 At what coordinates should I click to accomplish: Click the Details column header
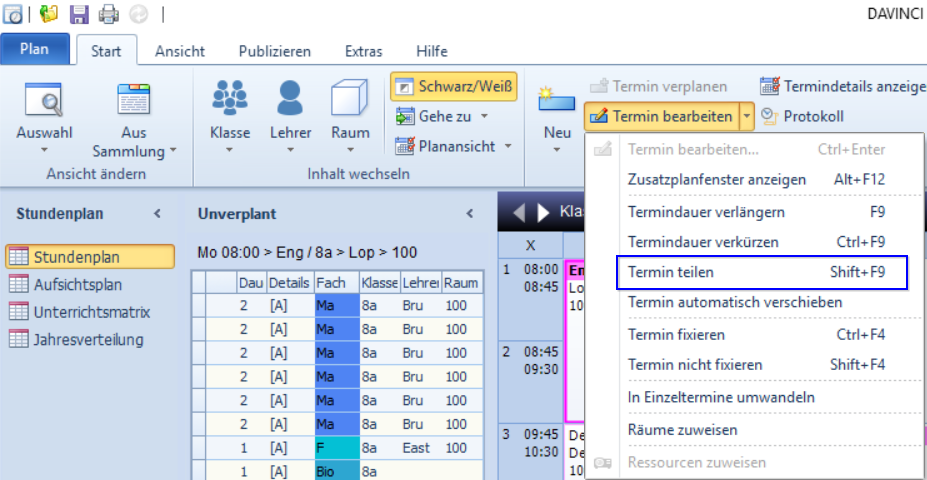[x=290, y=283]
